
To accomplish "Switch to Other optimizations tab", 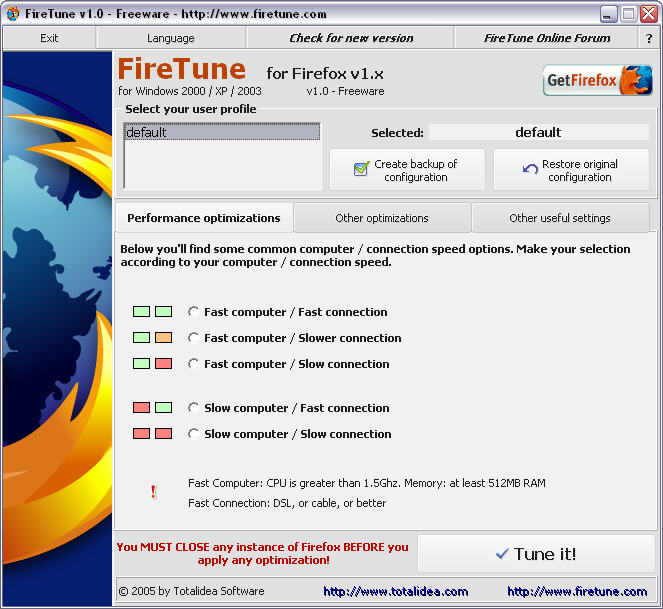I will tap(382, 218).
